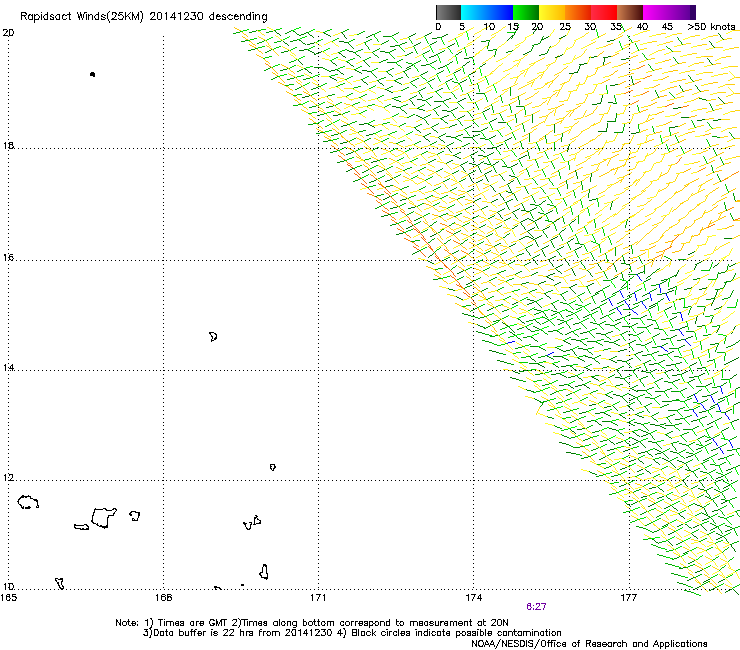The height and width of the screenshot is (650, 740).
Task: Pick the orange 25-30 knots legend swatch
Action: point(578,12)
